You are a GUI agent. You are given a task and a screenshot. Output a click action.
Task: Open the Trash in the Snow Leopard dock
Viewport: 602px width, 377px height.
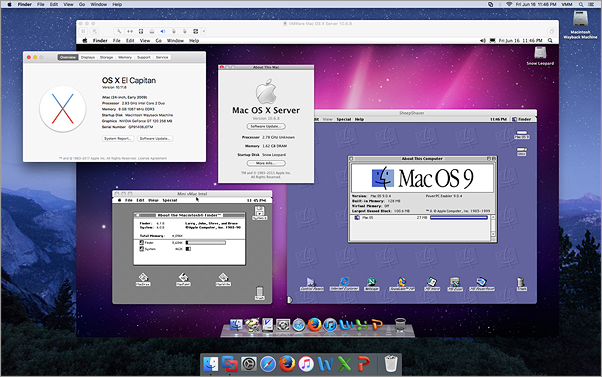click(400, 325)
